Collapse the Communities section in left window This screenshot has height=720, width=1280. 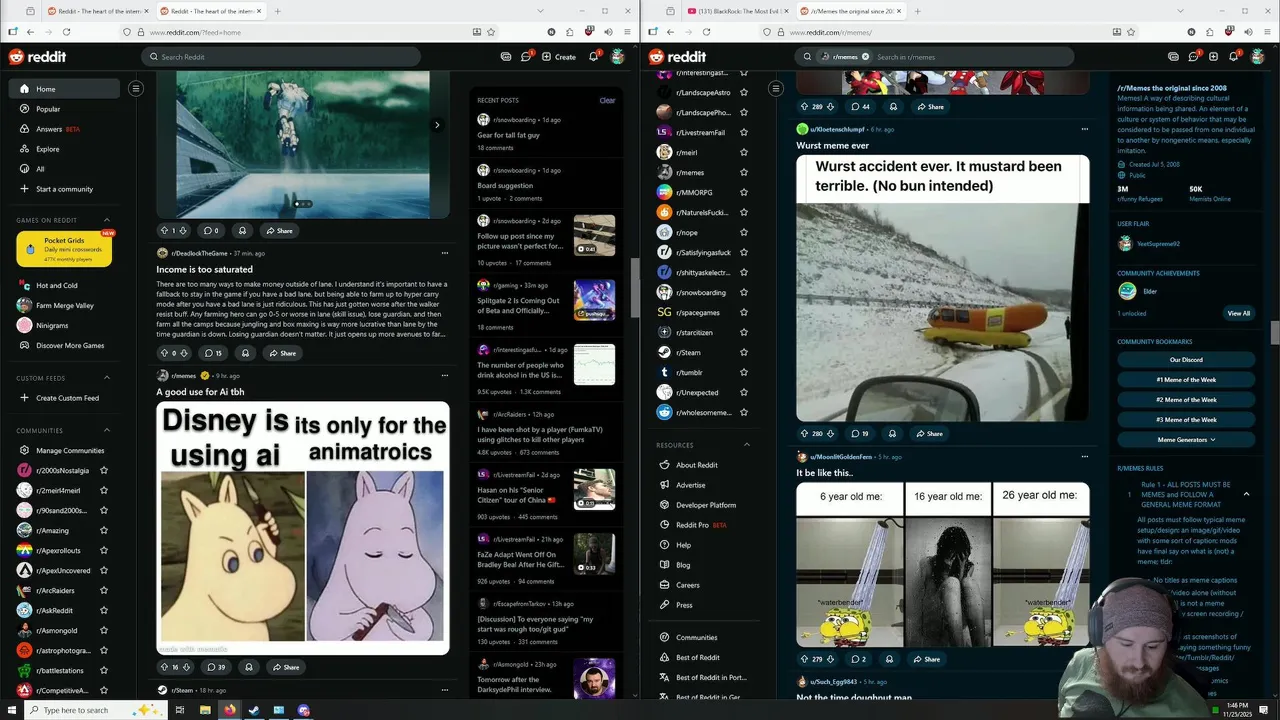click(x=107, y=431)
